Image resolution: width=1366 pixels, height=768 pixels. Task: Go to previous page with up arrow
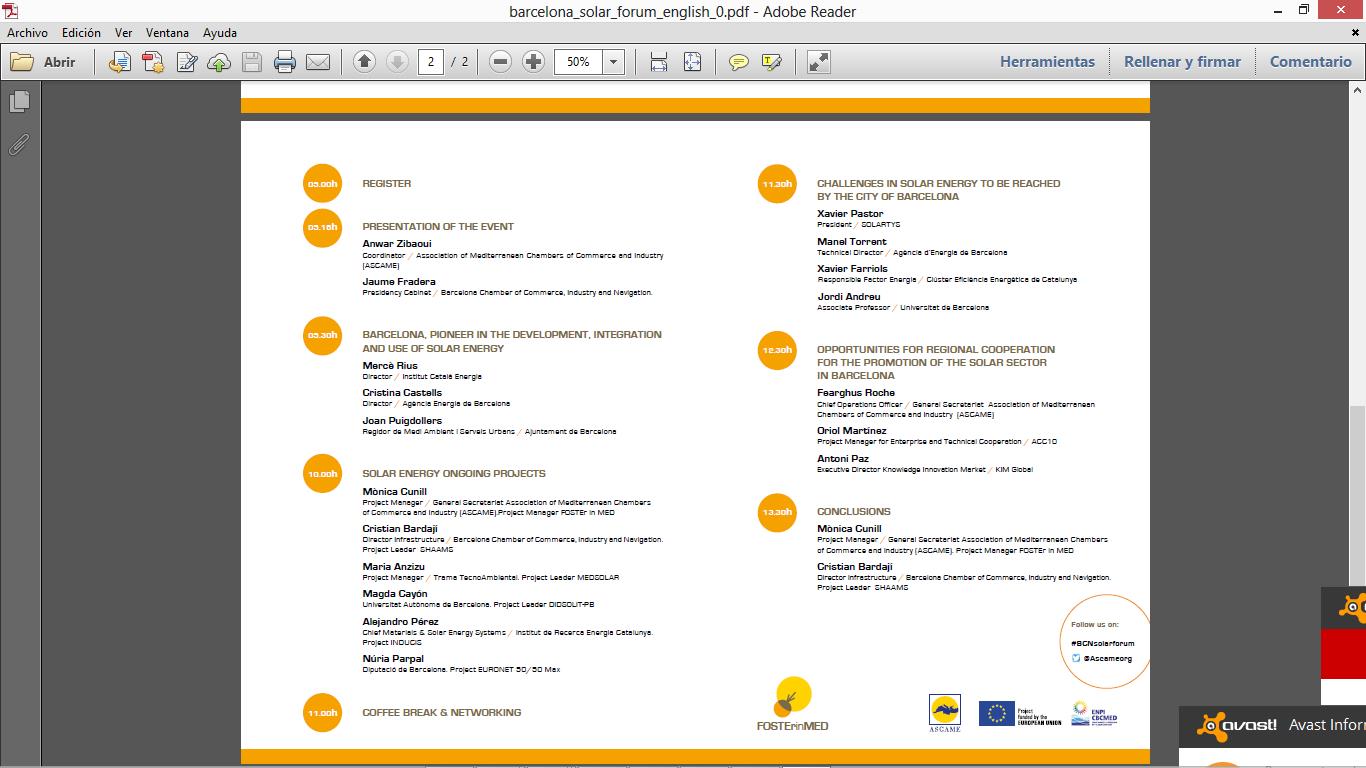tap(365, 62)
